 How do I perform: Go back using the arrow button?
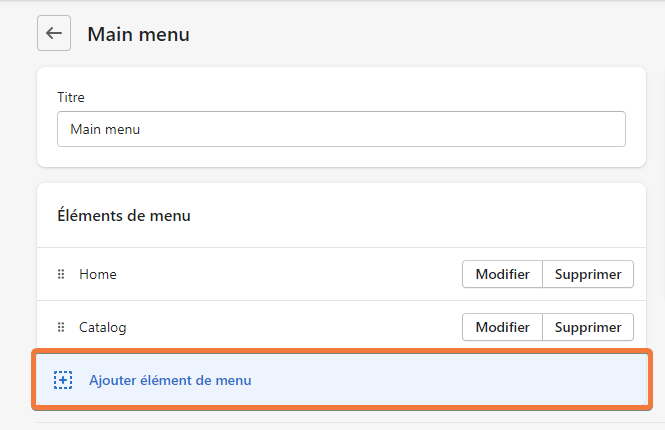click(x=54, y=33)
